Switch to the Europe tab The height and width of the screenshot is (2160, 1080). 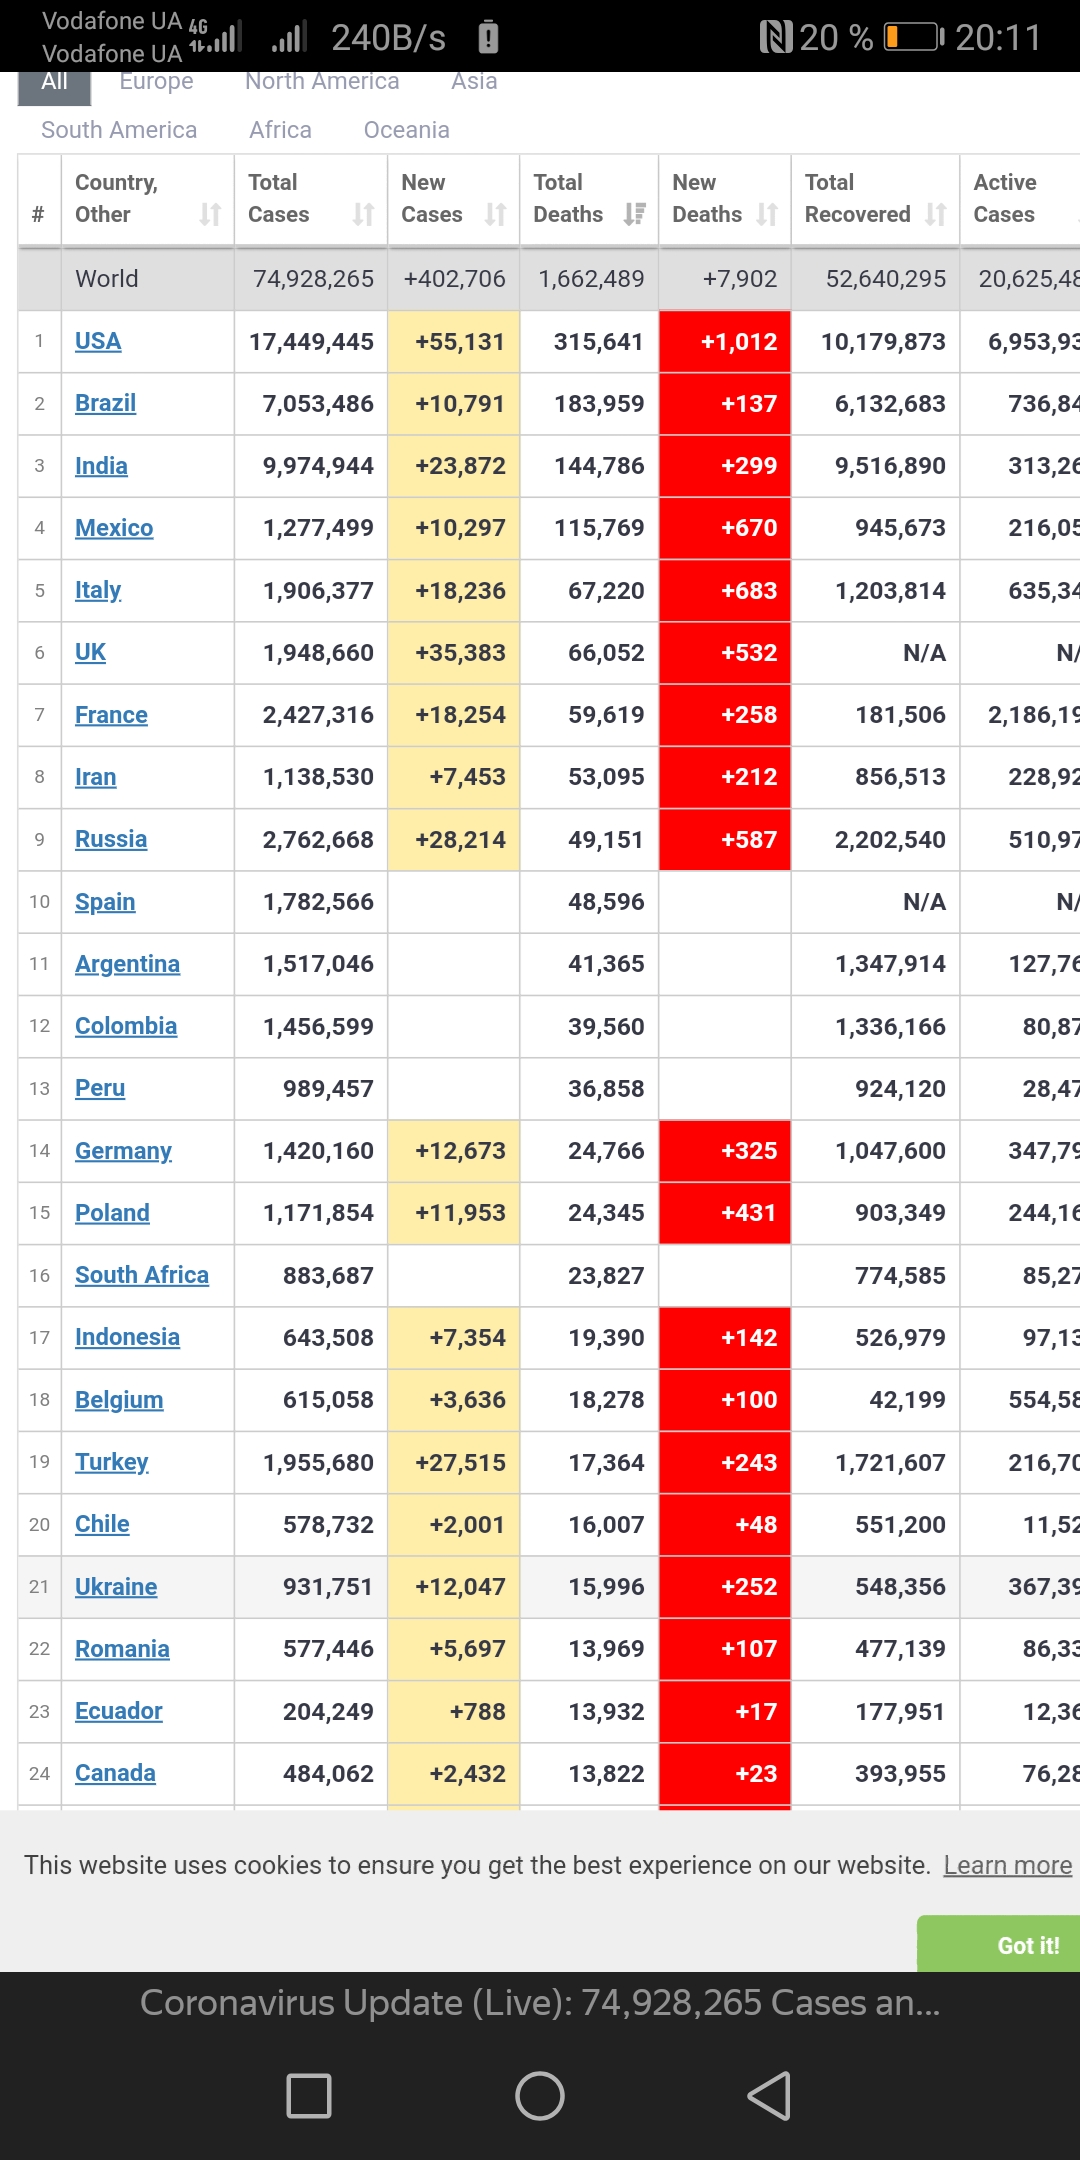click(x=157, y=83)
